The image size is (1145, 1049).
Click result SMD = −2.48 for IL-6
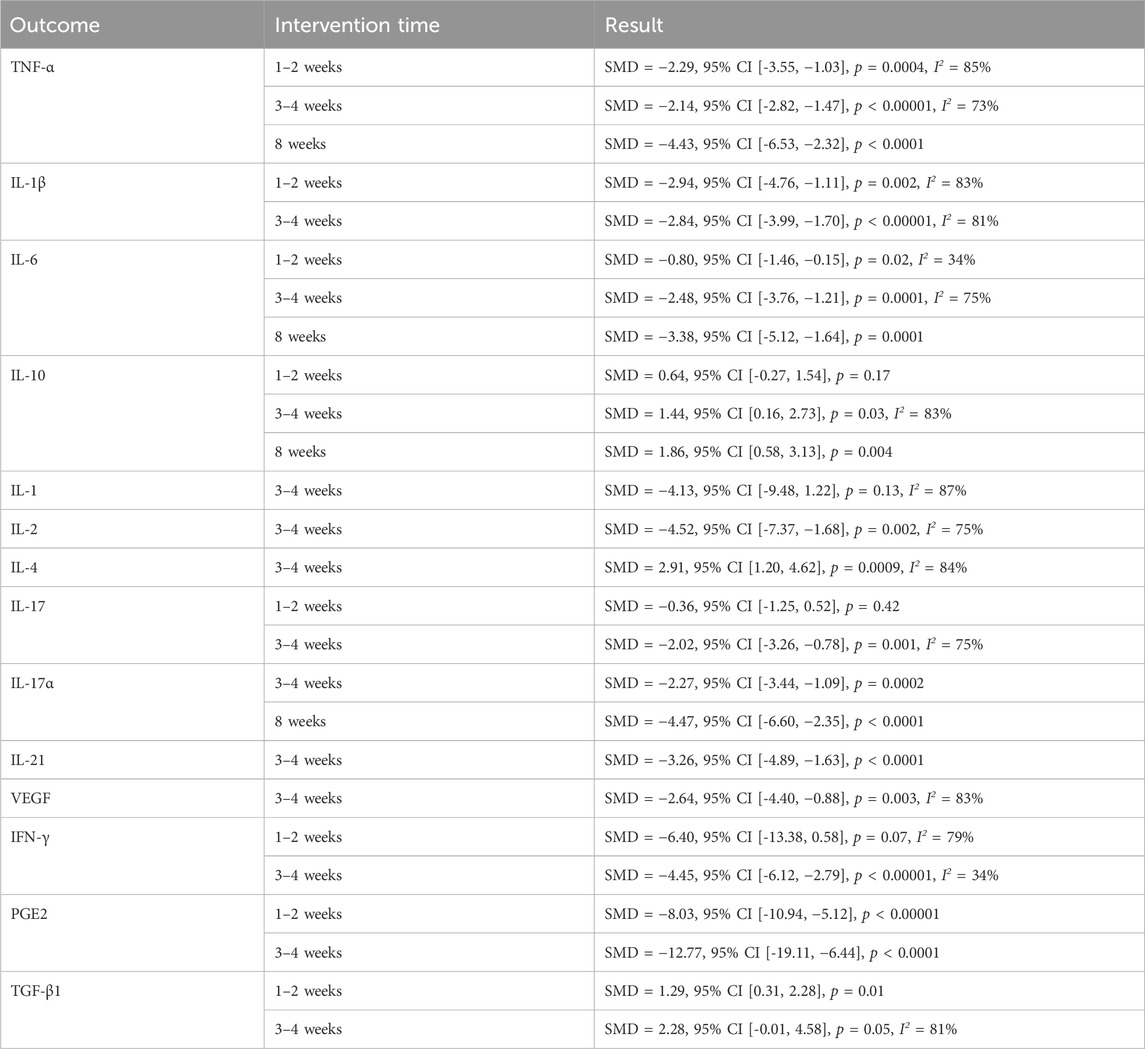pos(869,298)
